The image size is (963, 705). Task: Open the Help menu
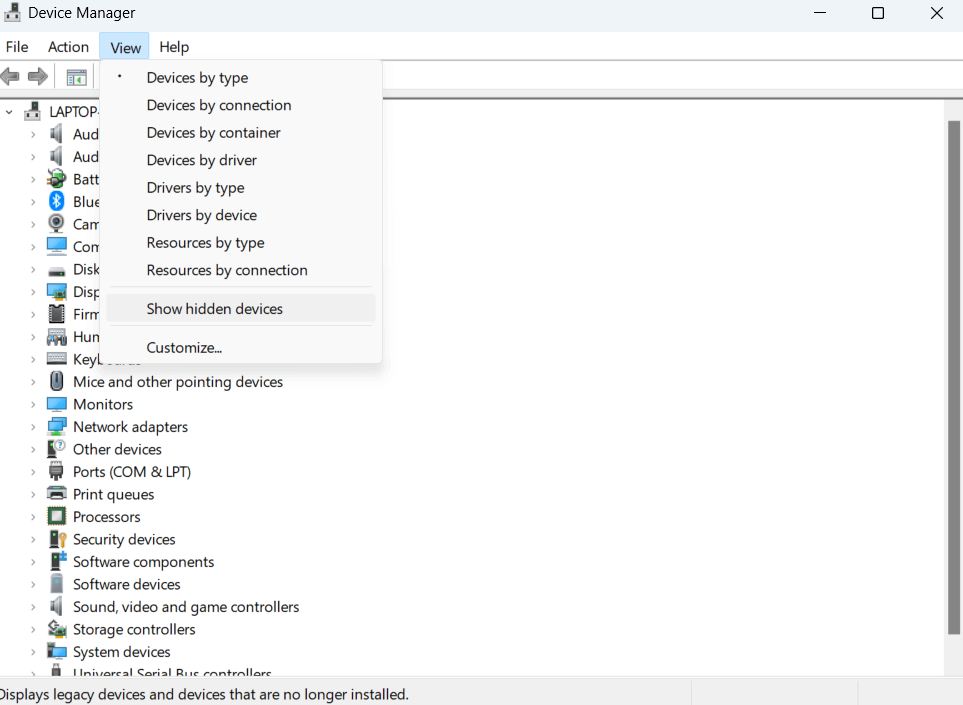174,47
